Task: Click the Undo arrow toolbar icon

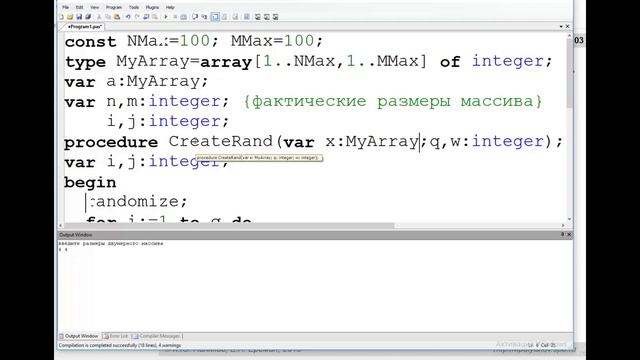Action: point(128,17)
